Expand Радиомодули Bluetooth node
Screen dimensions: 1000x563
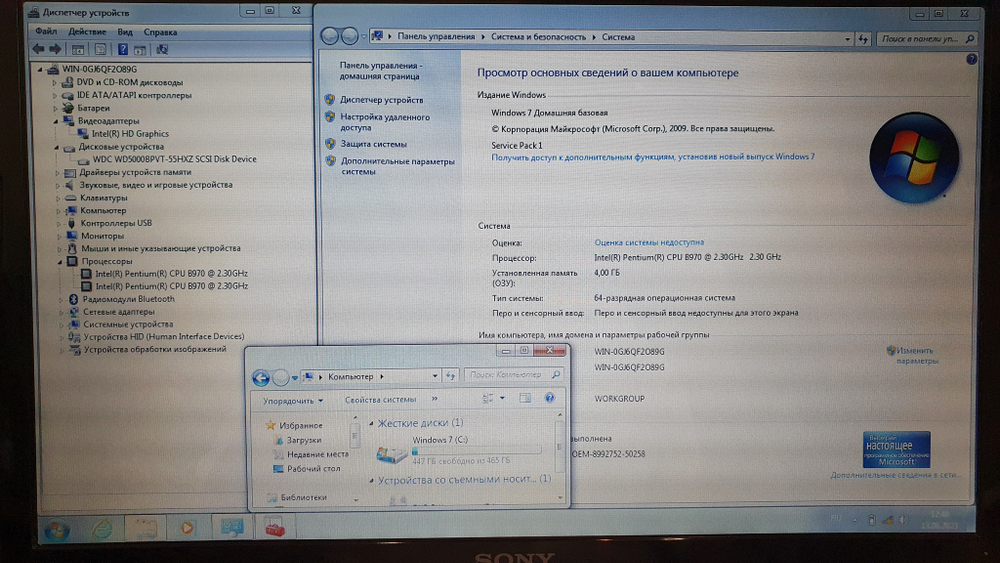click(x=61, y=299)
